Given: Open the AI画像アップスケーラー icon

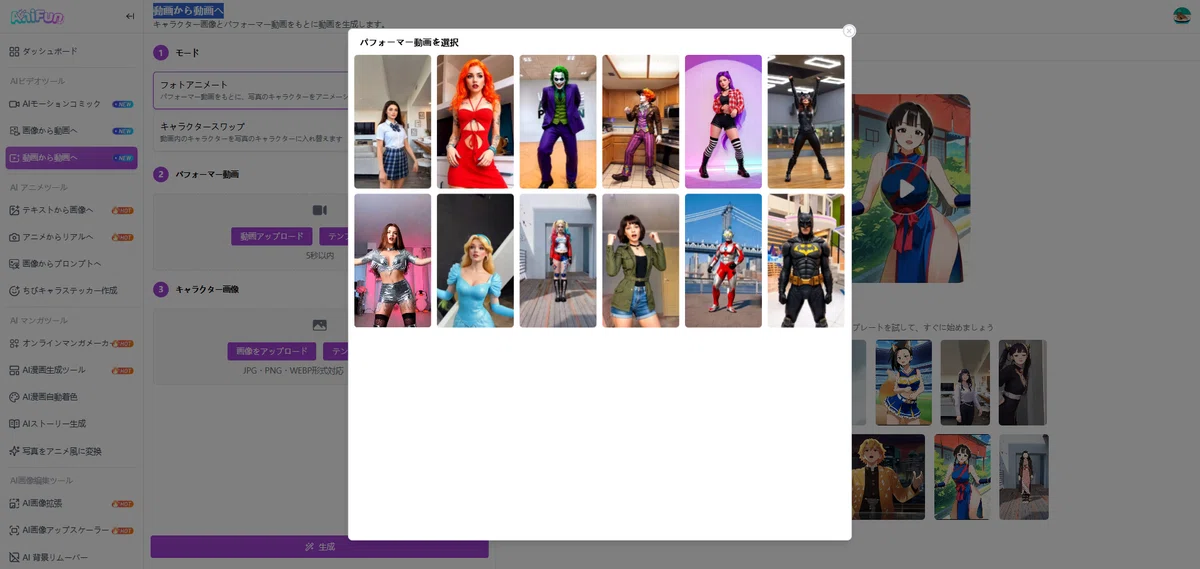Looking at the screenshot, I should [x=14, y=530].
